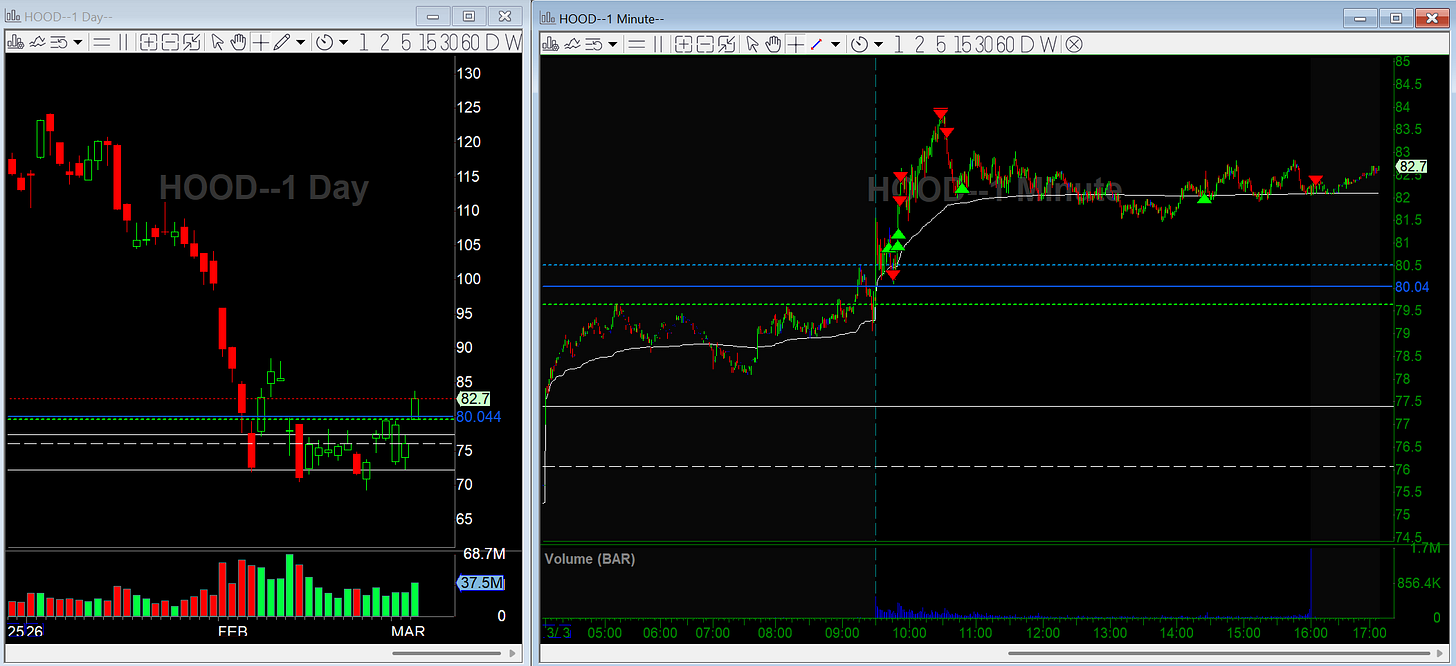Set 1 Minute window to 2-minute interval
The height and width of the screenshot is (666, 1456).
click(x=919, y=43)
